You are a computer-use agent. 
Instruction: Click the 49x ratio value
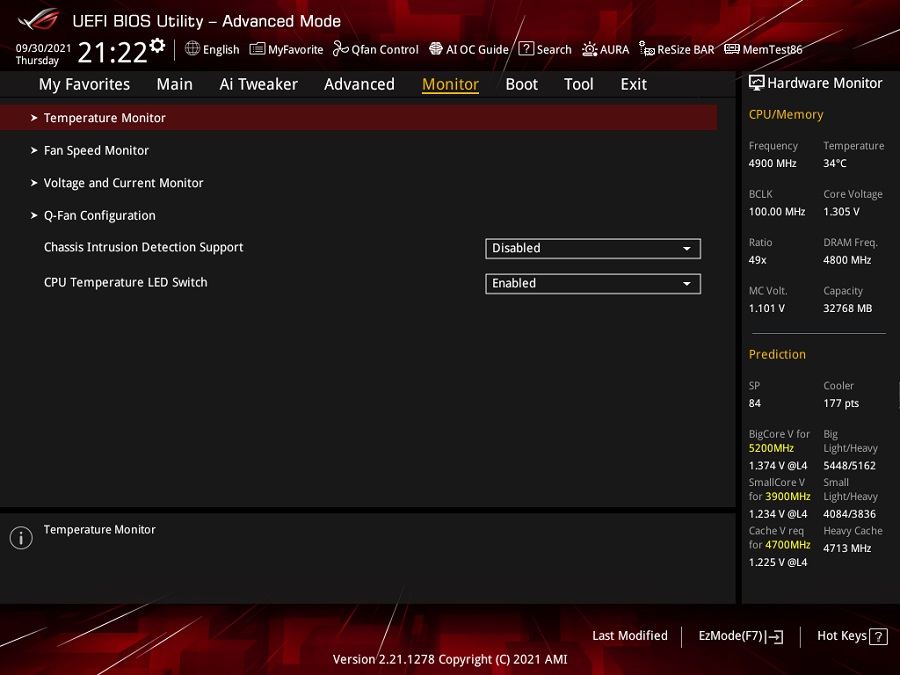coord(758,260)
